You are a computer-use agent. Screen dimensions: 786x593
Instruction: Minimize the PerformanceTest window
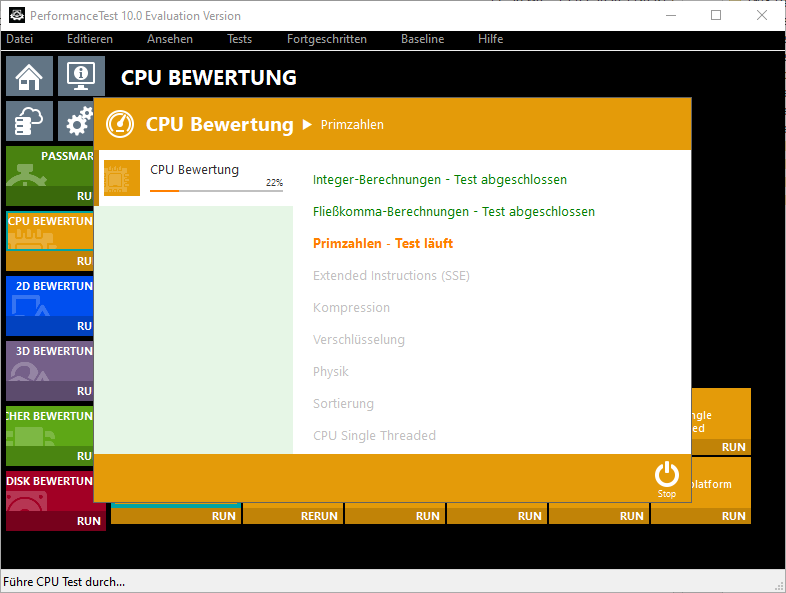[671, 16]
